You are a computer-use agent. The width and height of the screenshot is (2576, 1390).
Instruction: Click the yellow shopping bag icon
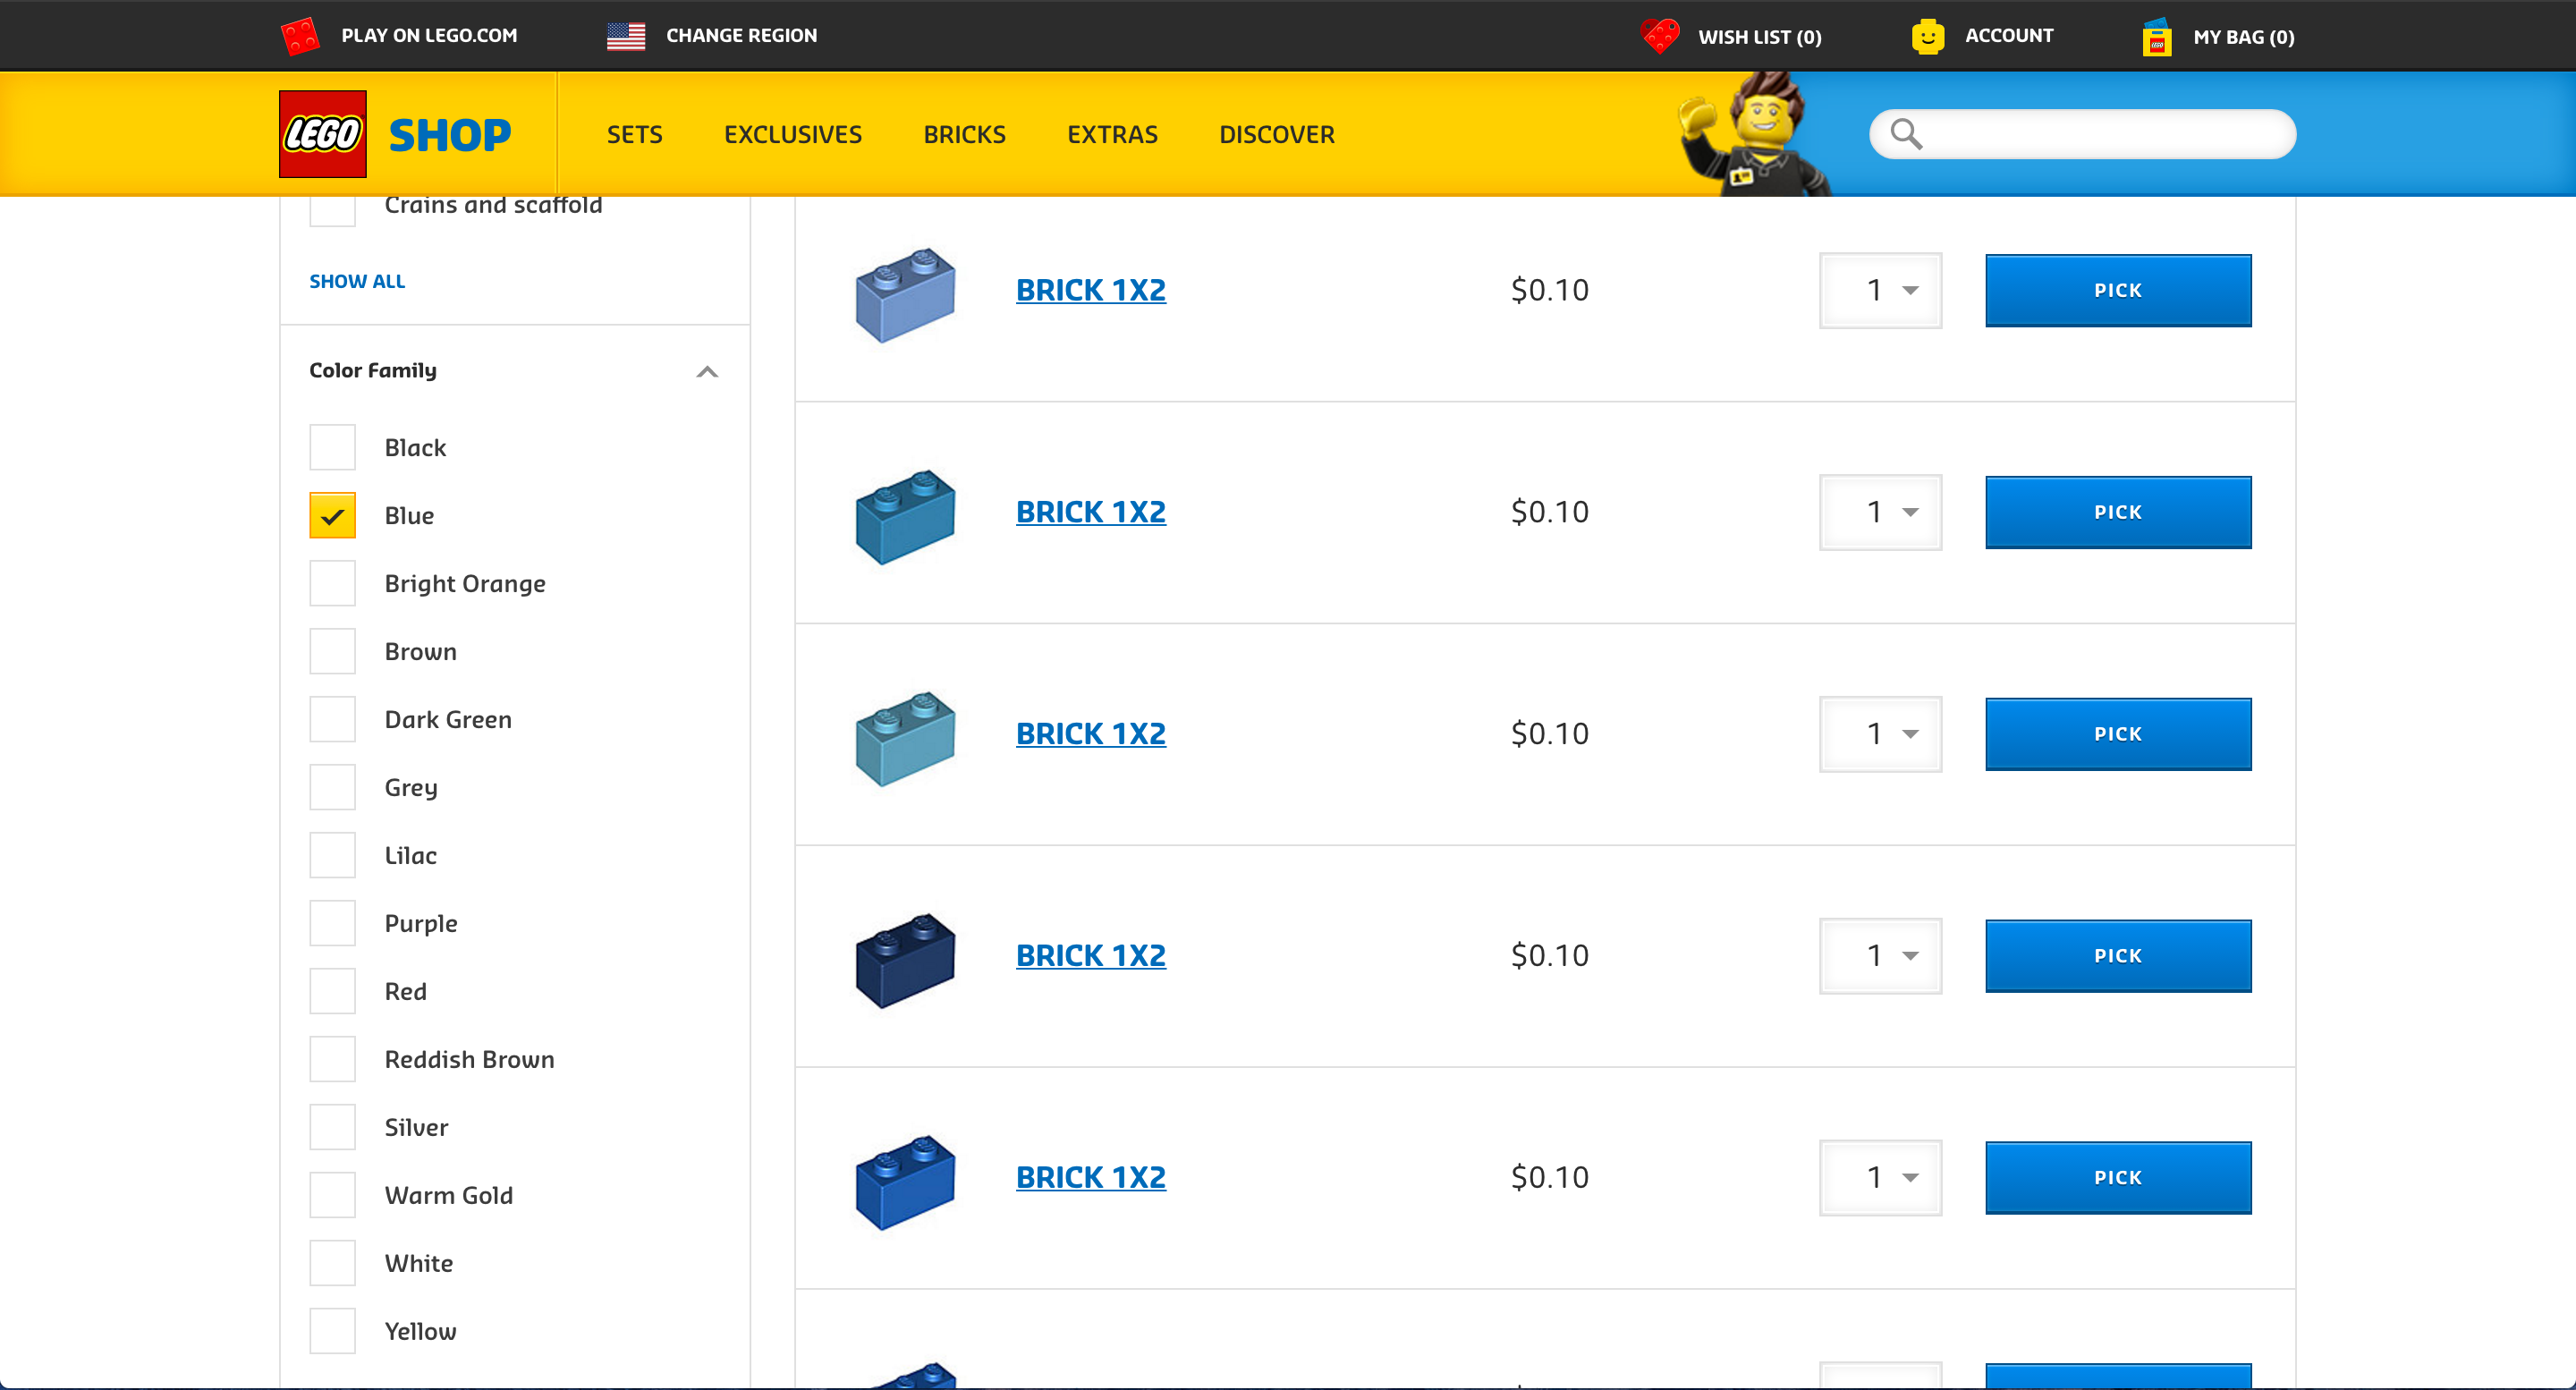pos(2157,36)
